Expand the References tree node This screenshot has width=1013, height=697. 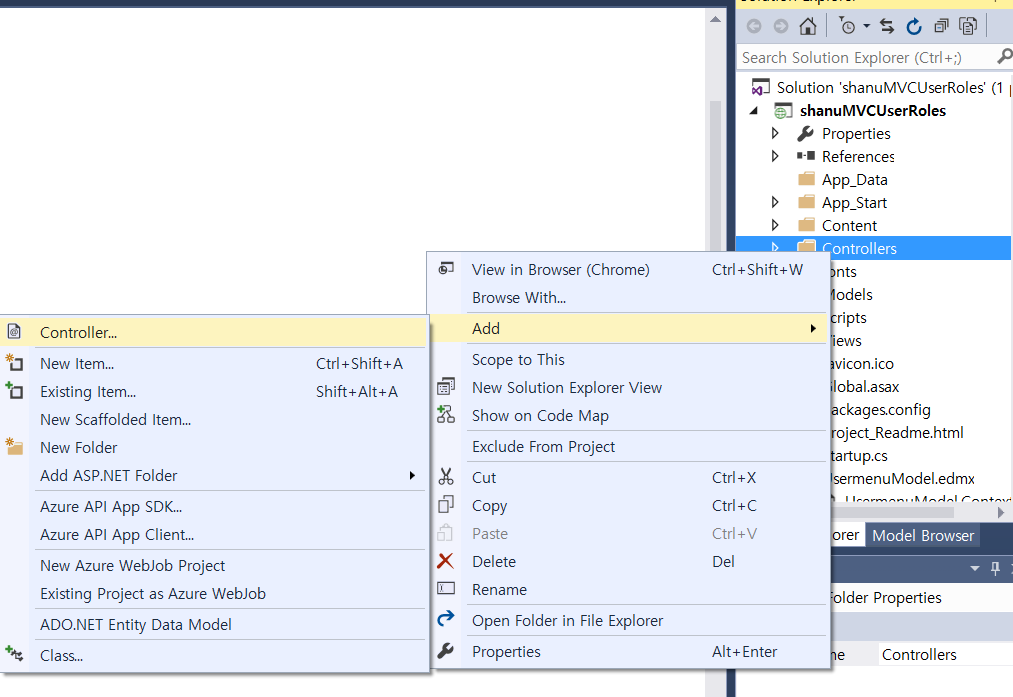coord(775,156)
